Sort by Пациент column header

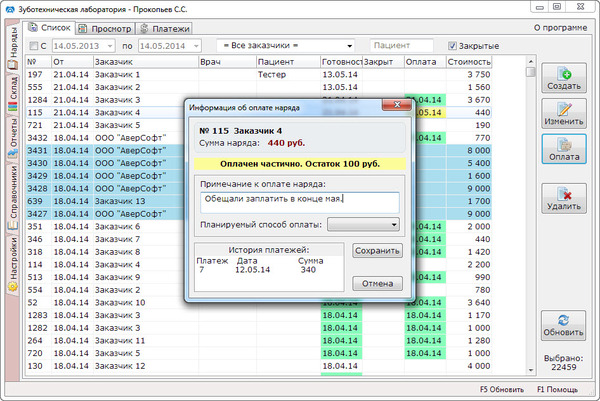(x=288, y=62)
